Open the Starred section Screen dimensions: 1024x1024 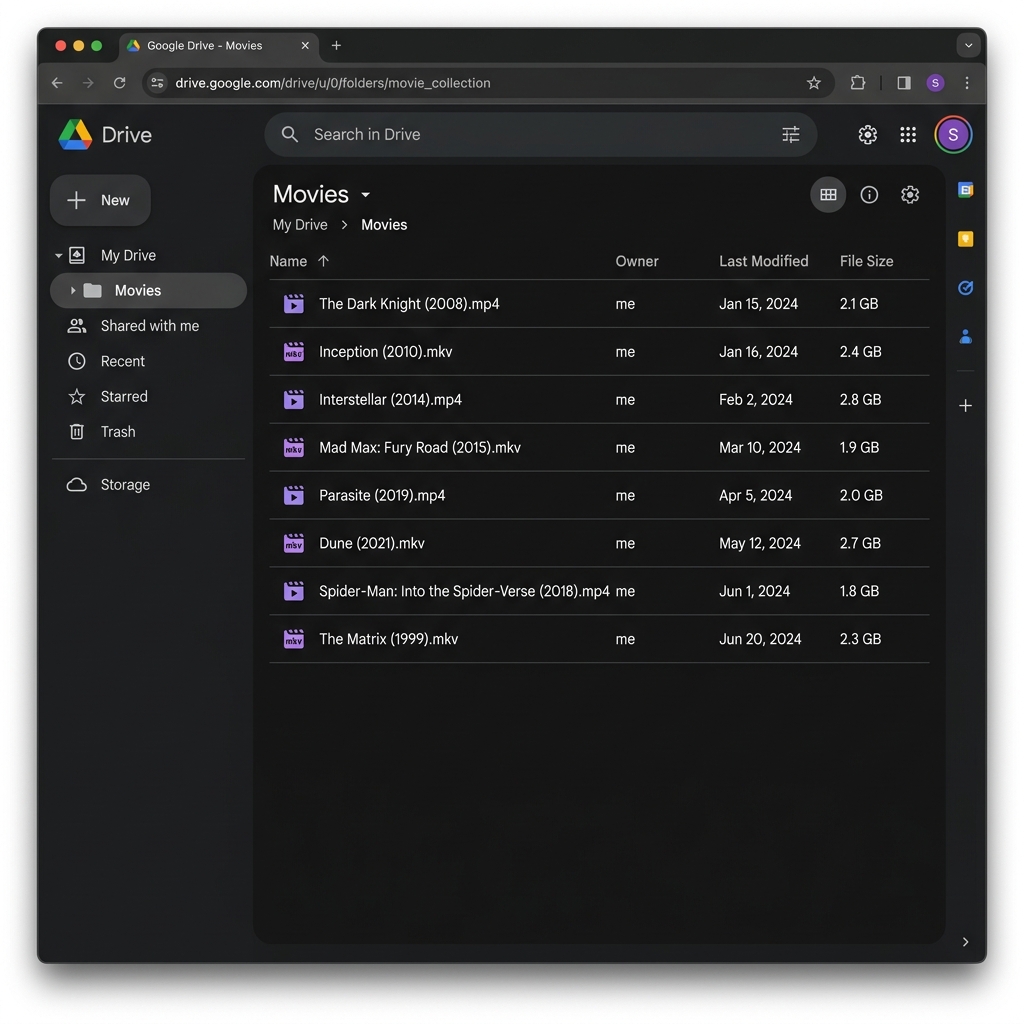point(124,396)
